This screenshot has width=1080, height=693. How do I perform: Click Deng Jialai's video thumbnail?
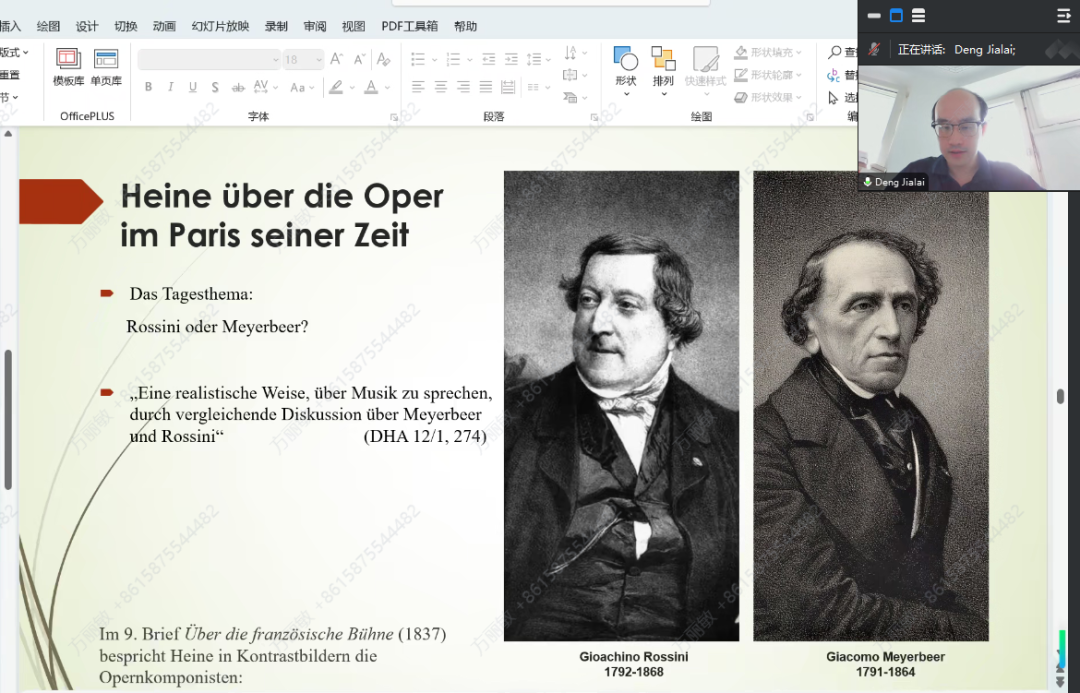968,128
